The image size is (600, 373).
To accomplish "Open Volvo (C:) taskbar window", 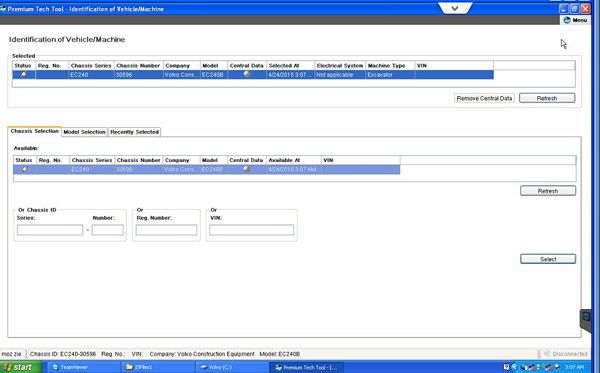I will (x=231, y=367).
